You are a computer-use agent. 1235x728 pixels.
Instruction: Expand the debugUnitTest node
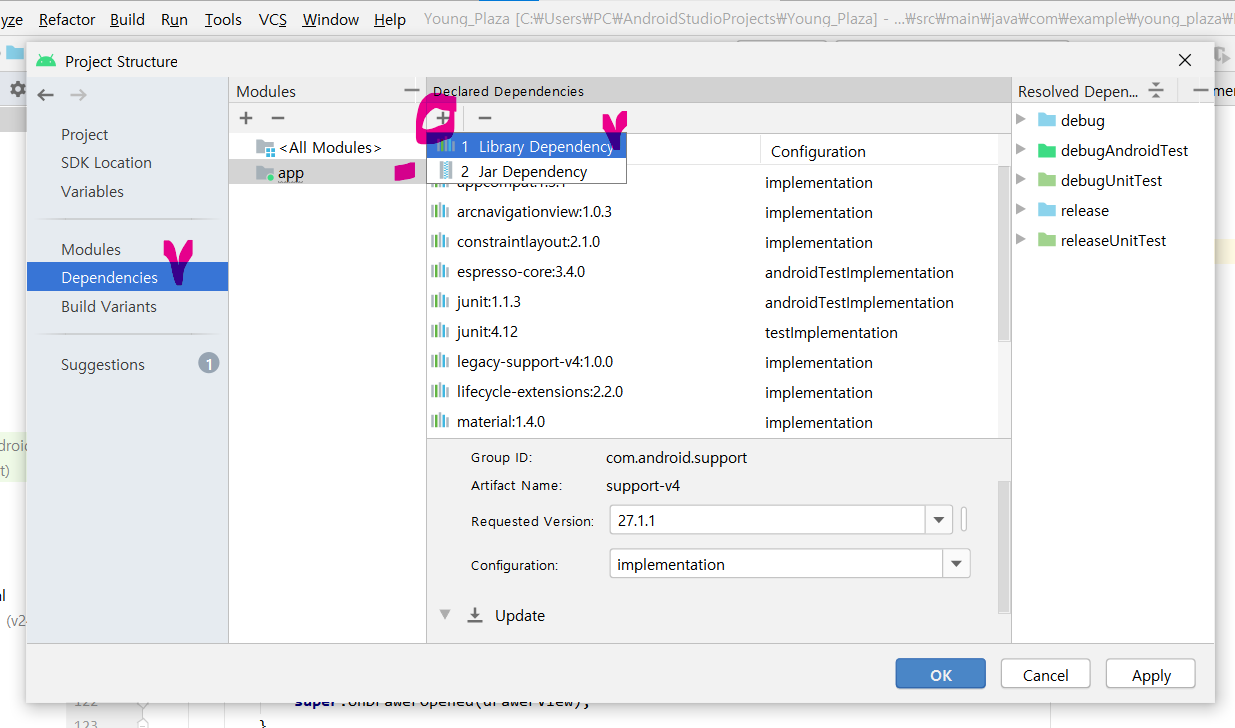[x=1021, y=180]
